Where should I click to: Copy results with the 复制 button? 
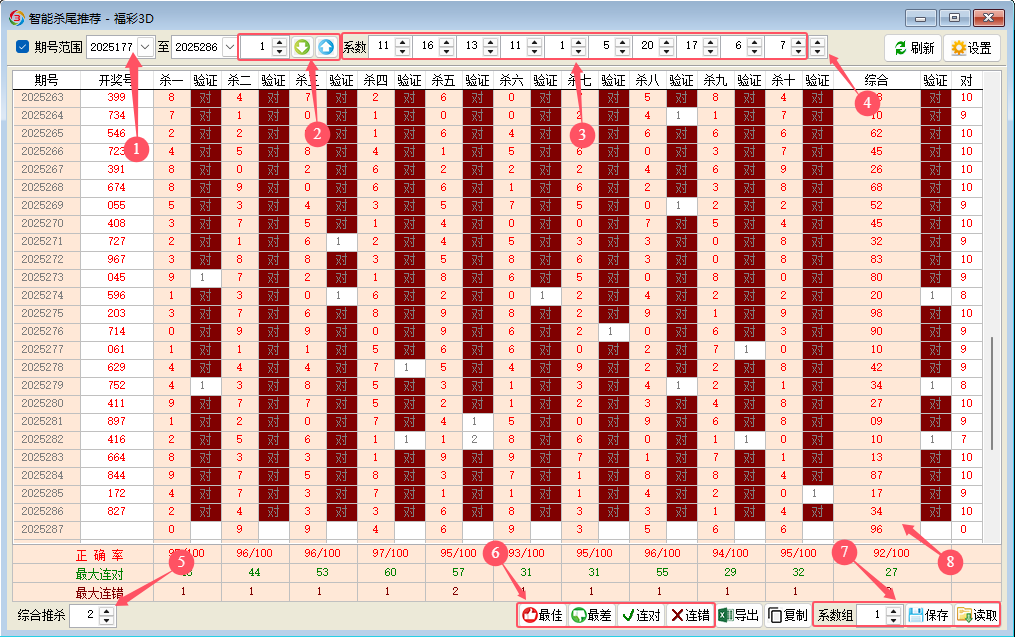(788, 616)
